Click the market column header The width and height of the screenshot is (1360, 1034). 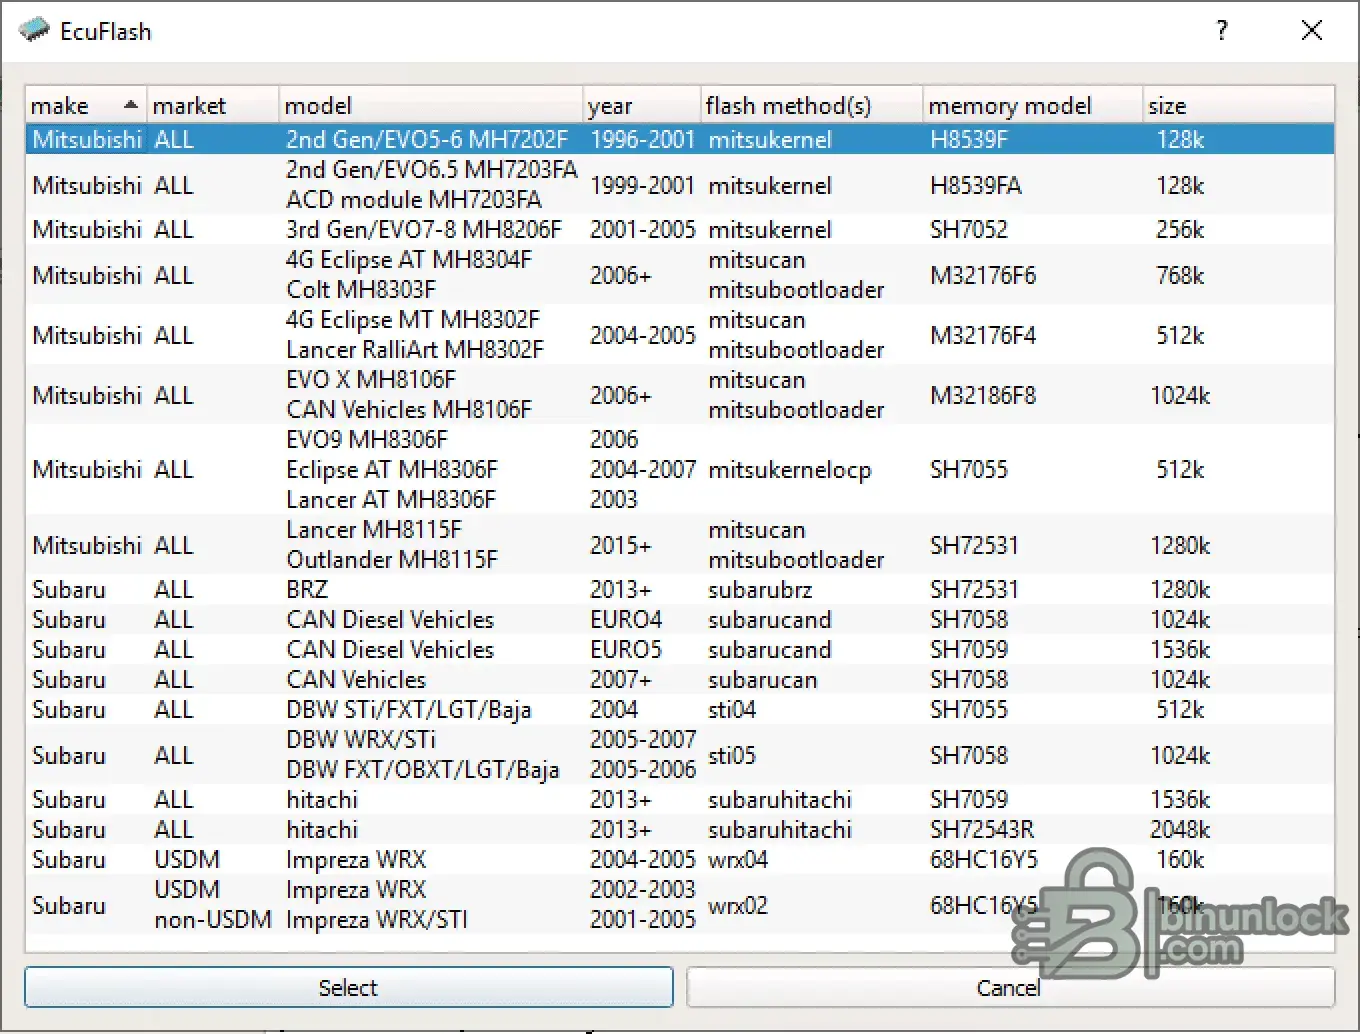coord(212,106)
